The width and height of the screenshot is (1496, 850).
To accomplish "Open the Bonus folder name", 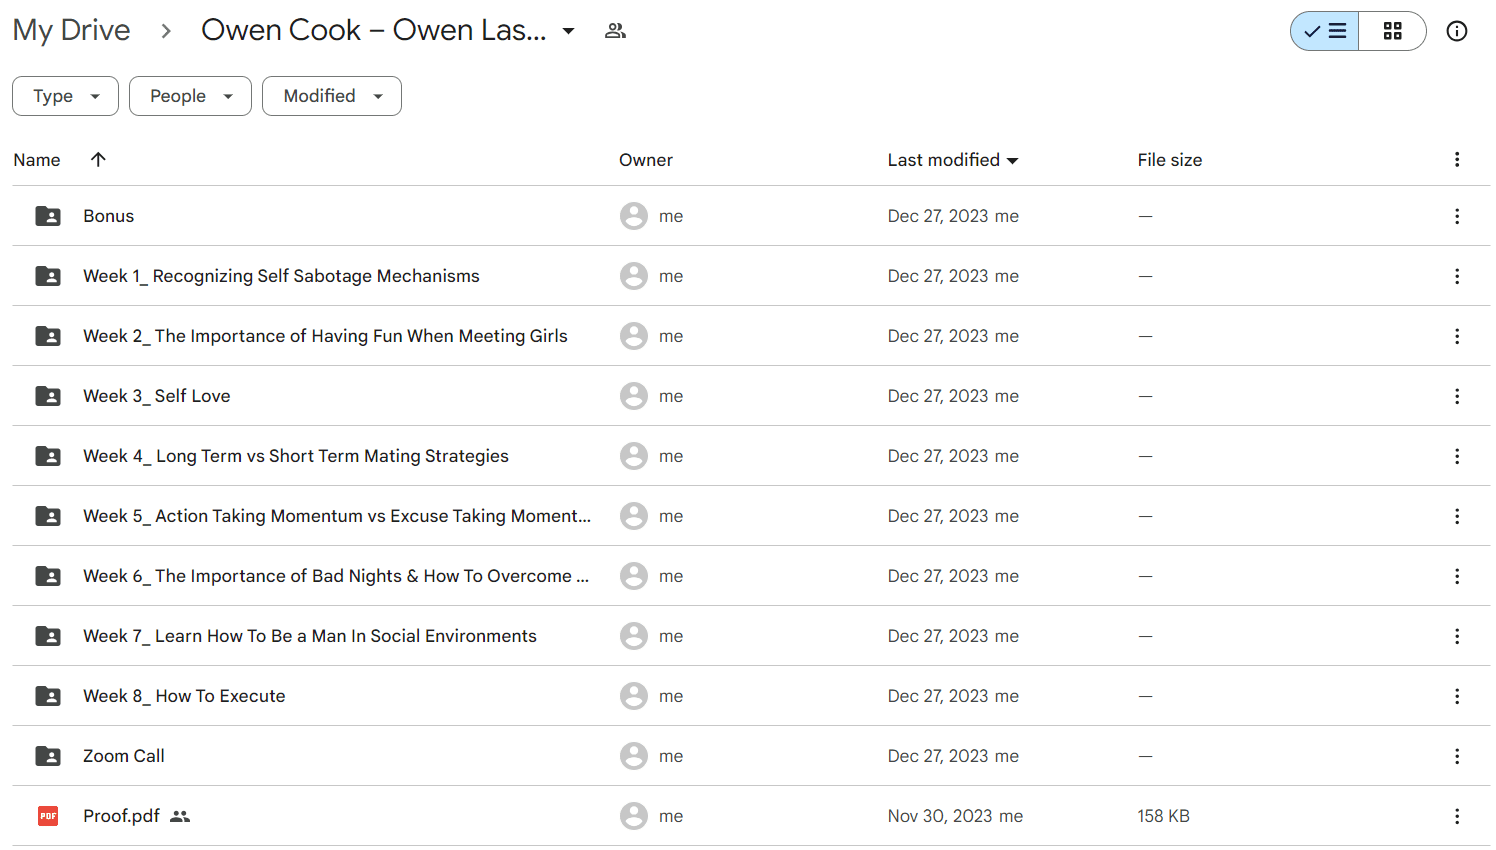I will [109, 216].
